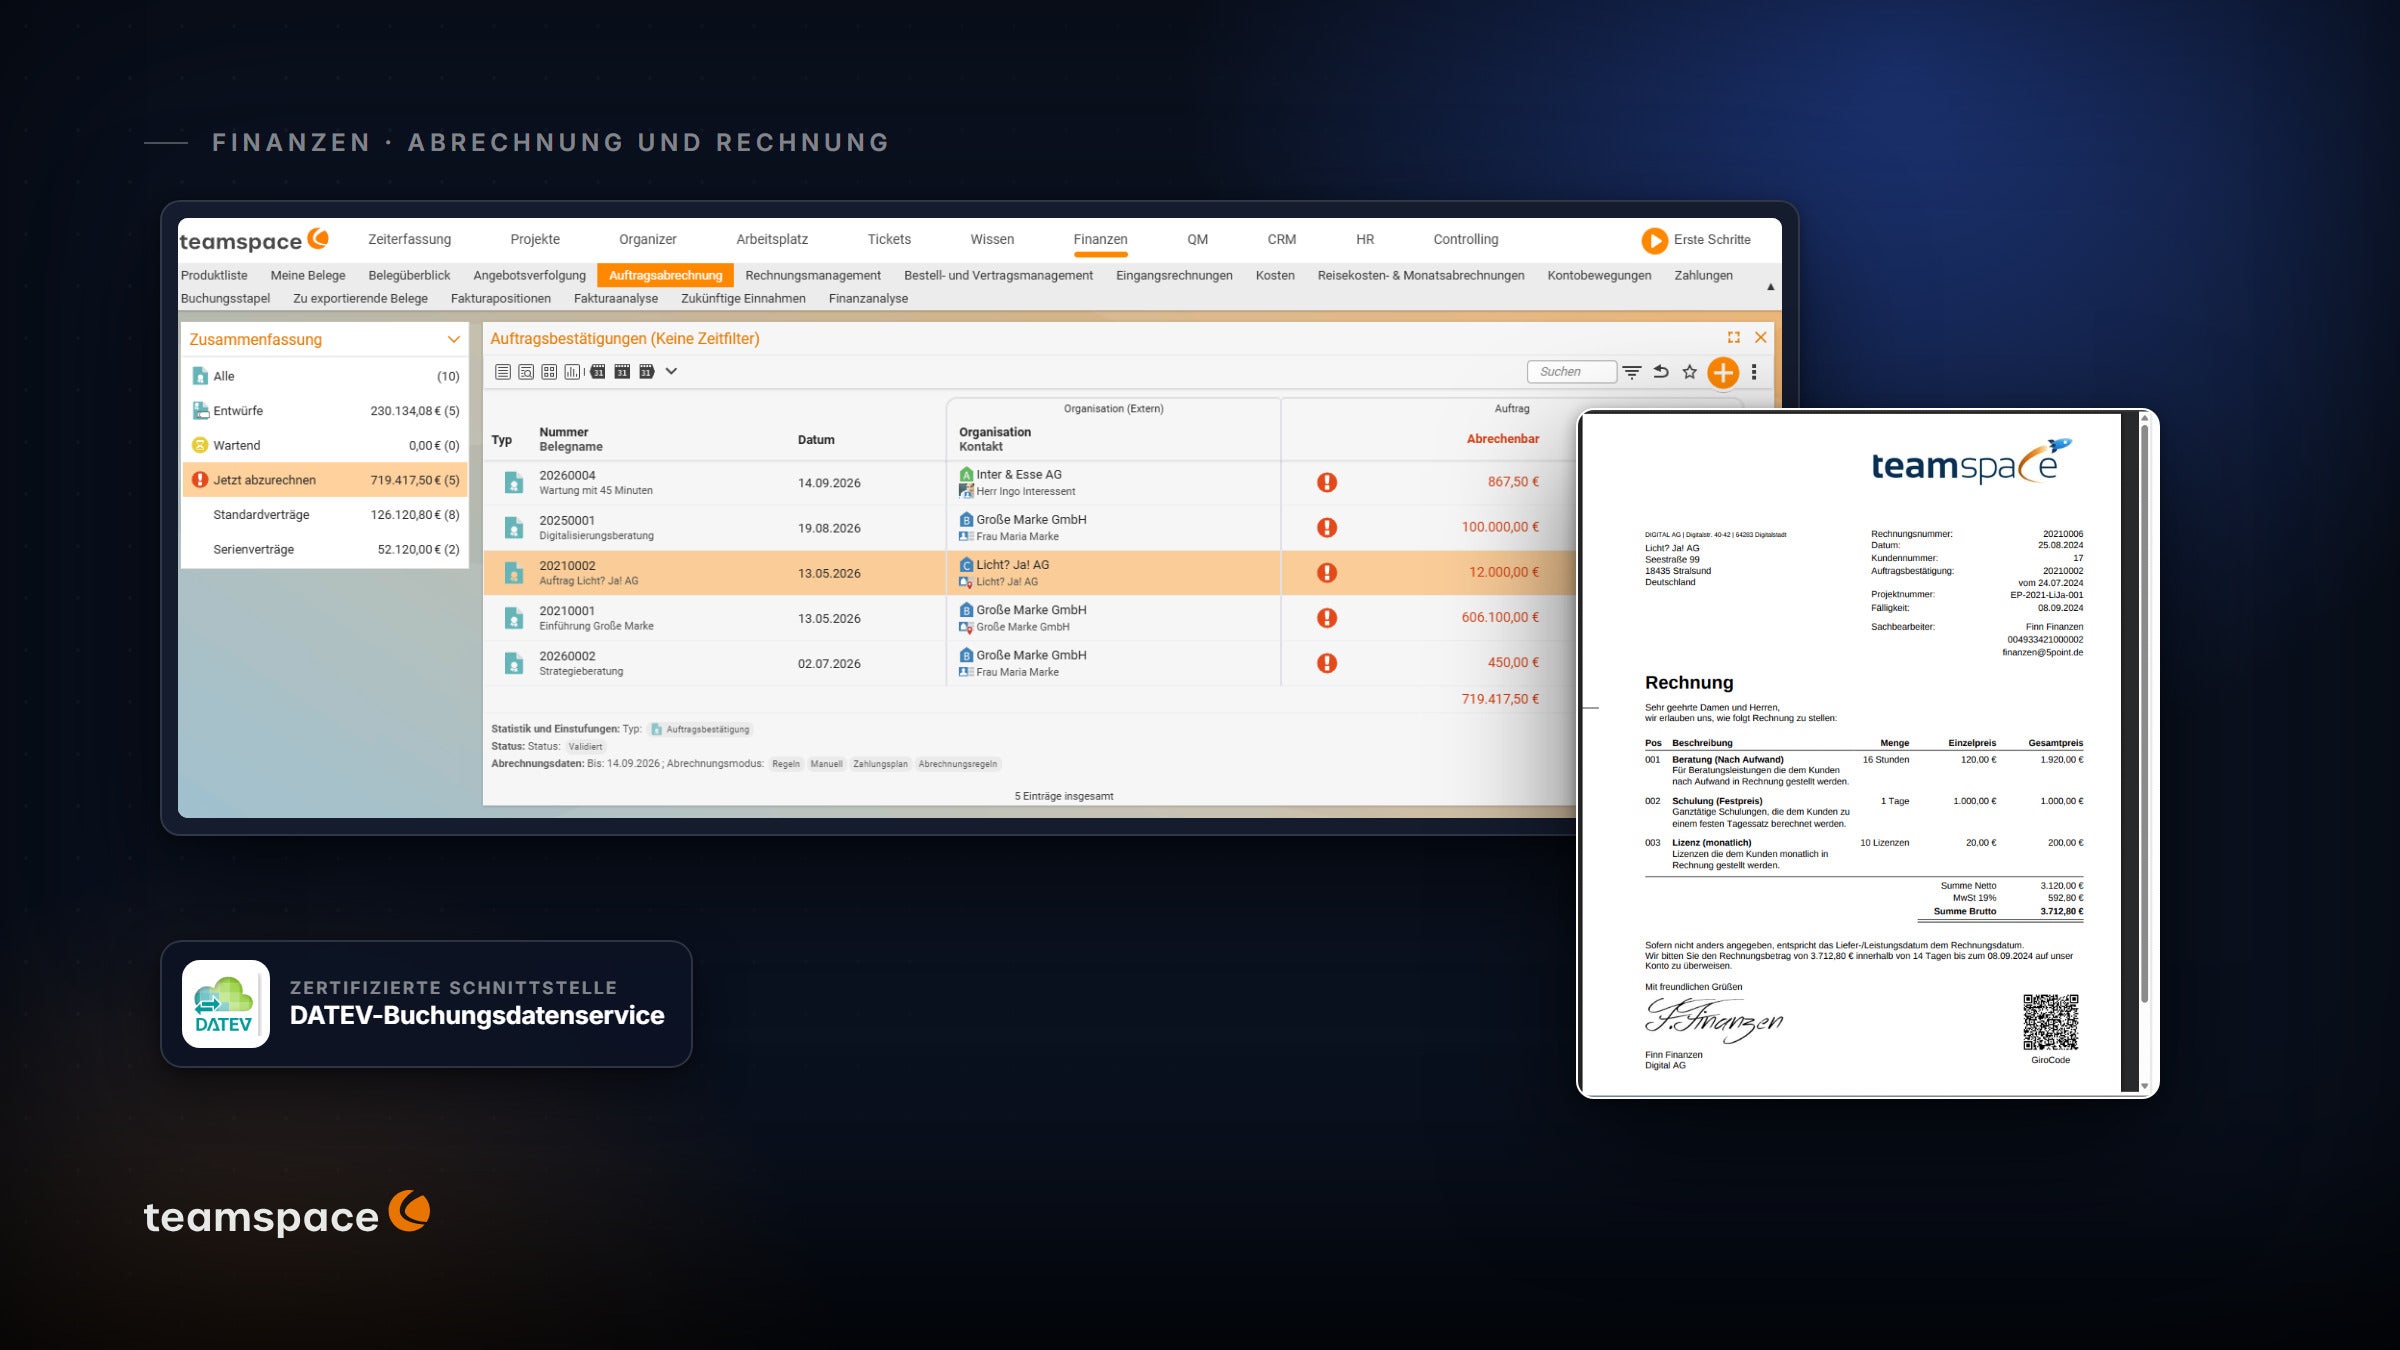Toggle the Zahlungsplan billing mode tag
The width and height of the screenshot is (2400, 1350).
click(x=880, y=764)
